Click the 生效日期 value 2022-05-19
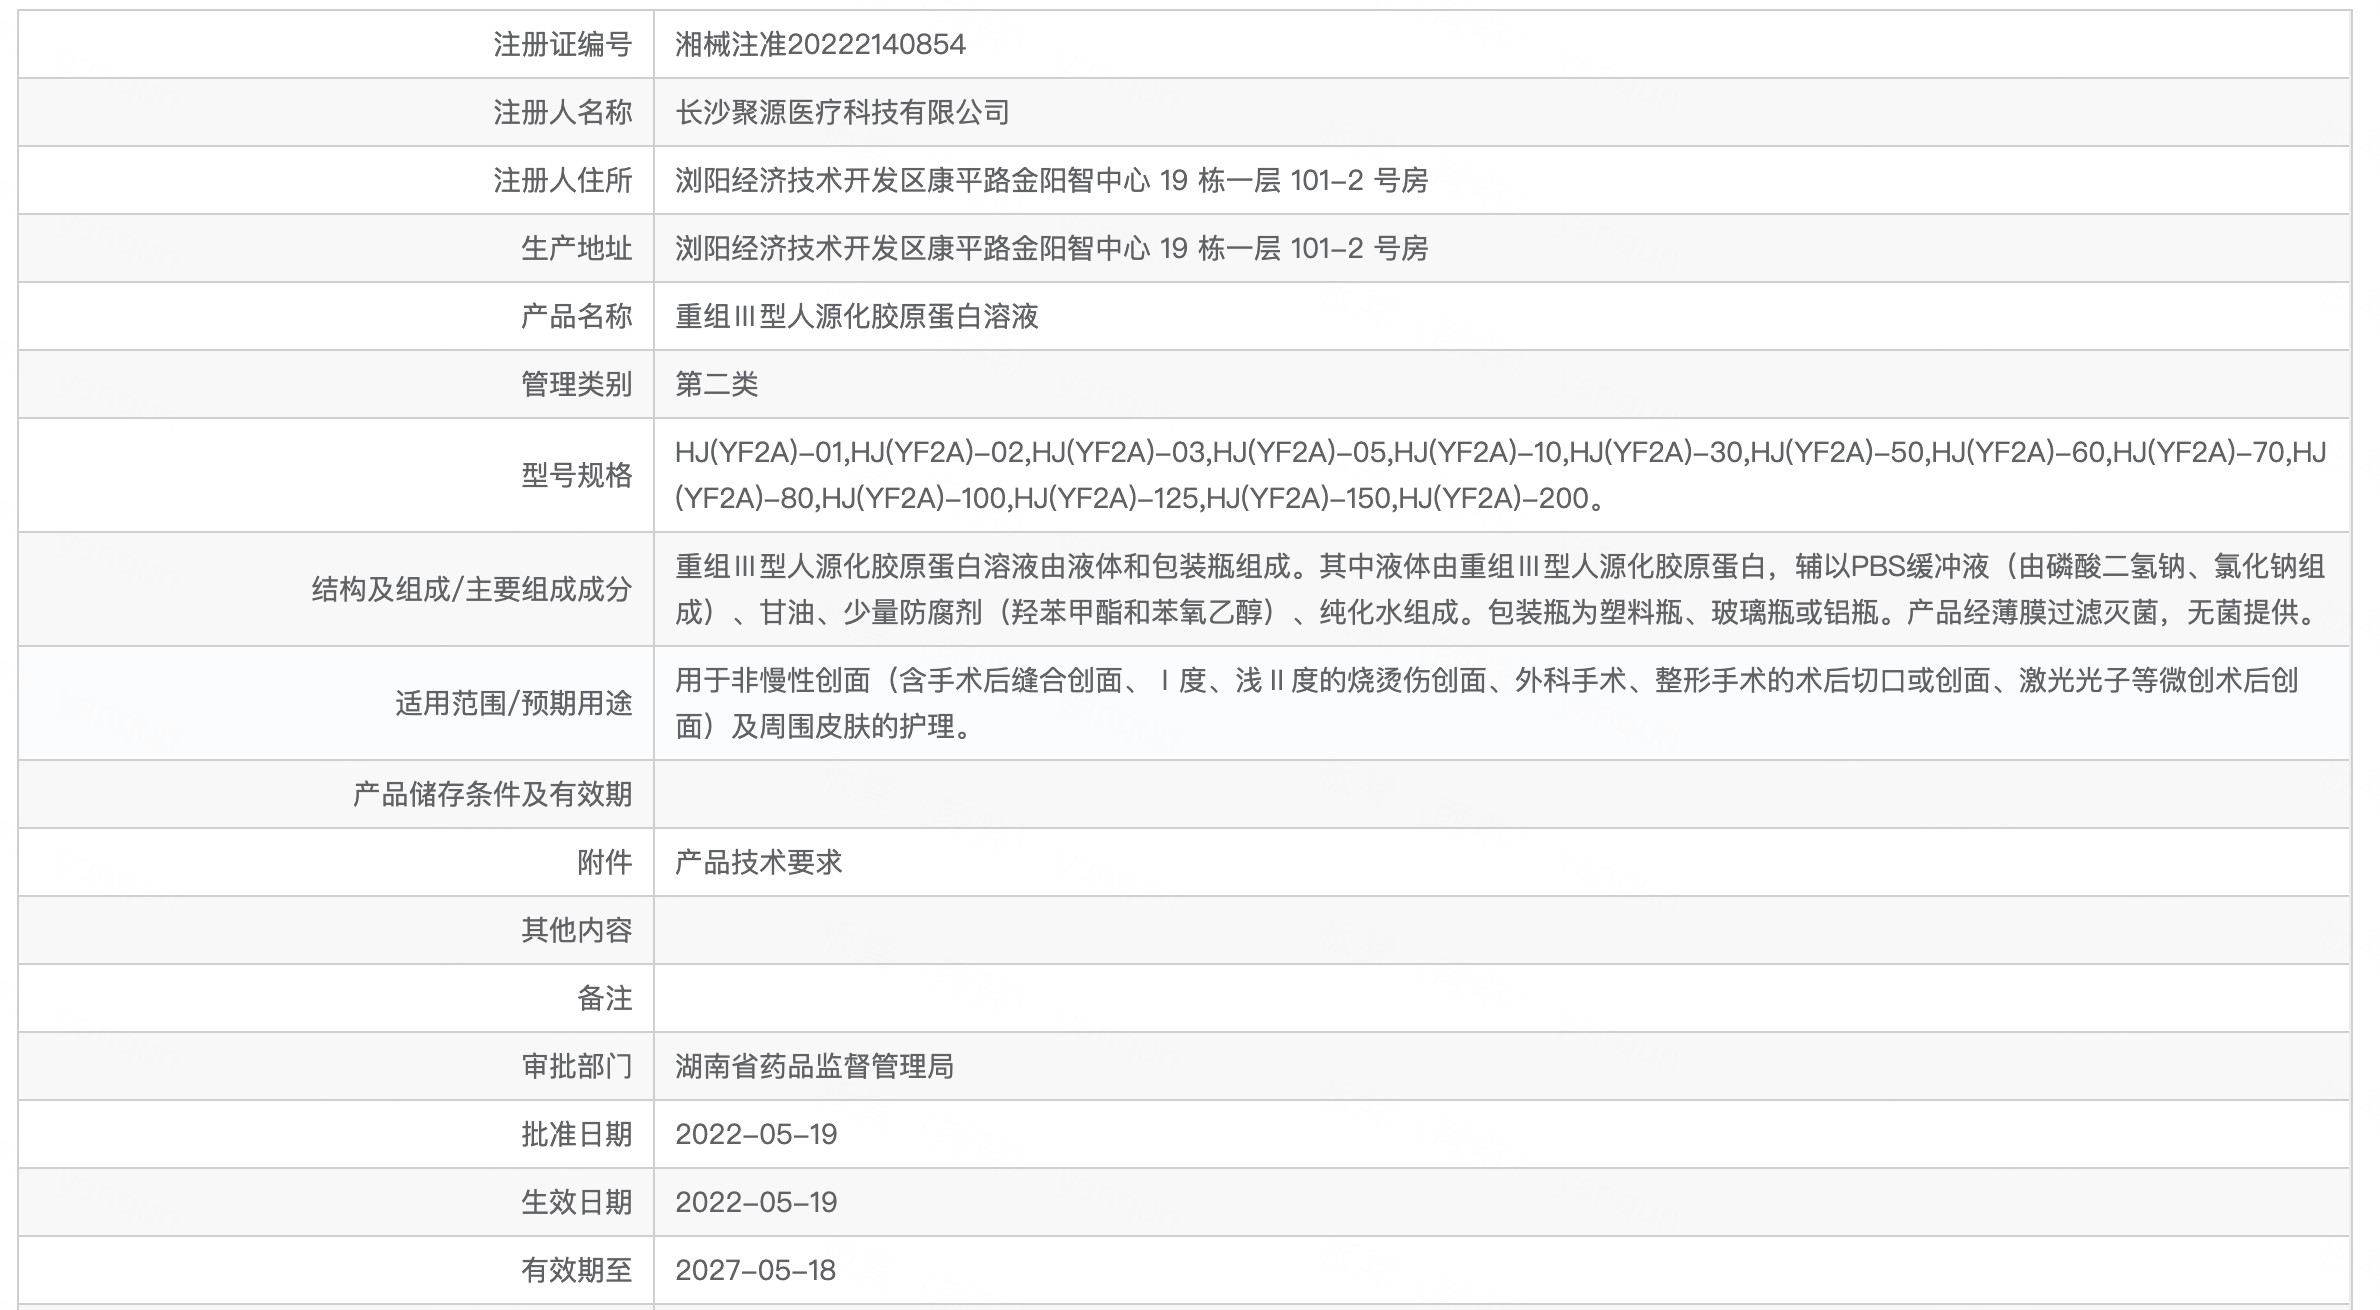This screenshot has width=2380, height=1310. [x=756, y=1202]
